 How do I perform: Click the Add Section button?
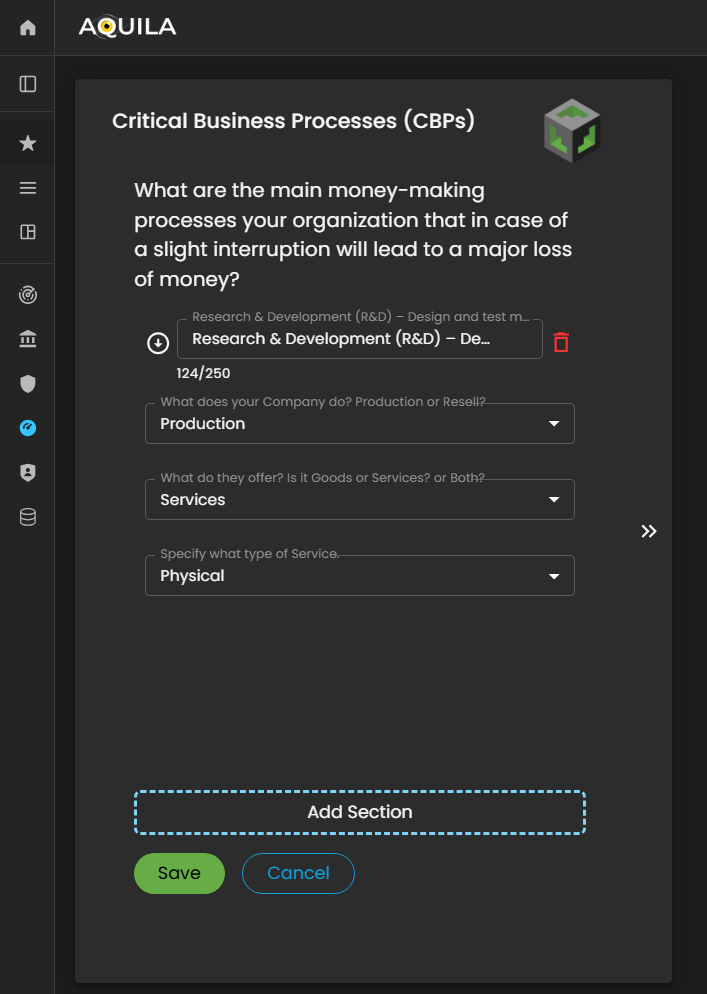(x=359, y=812)
